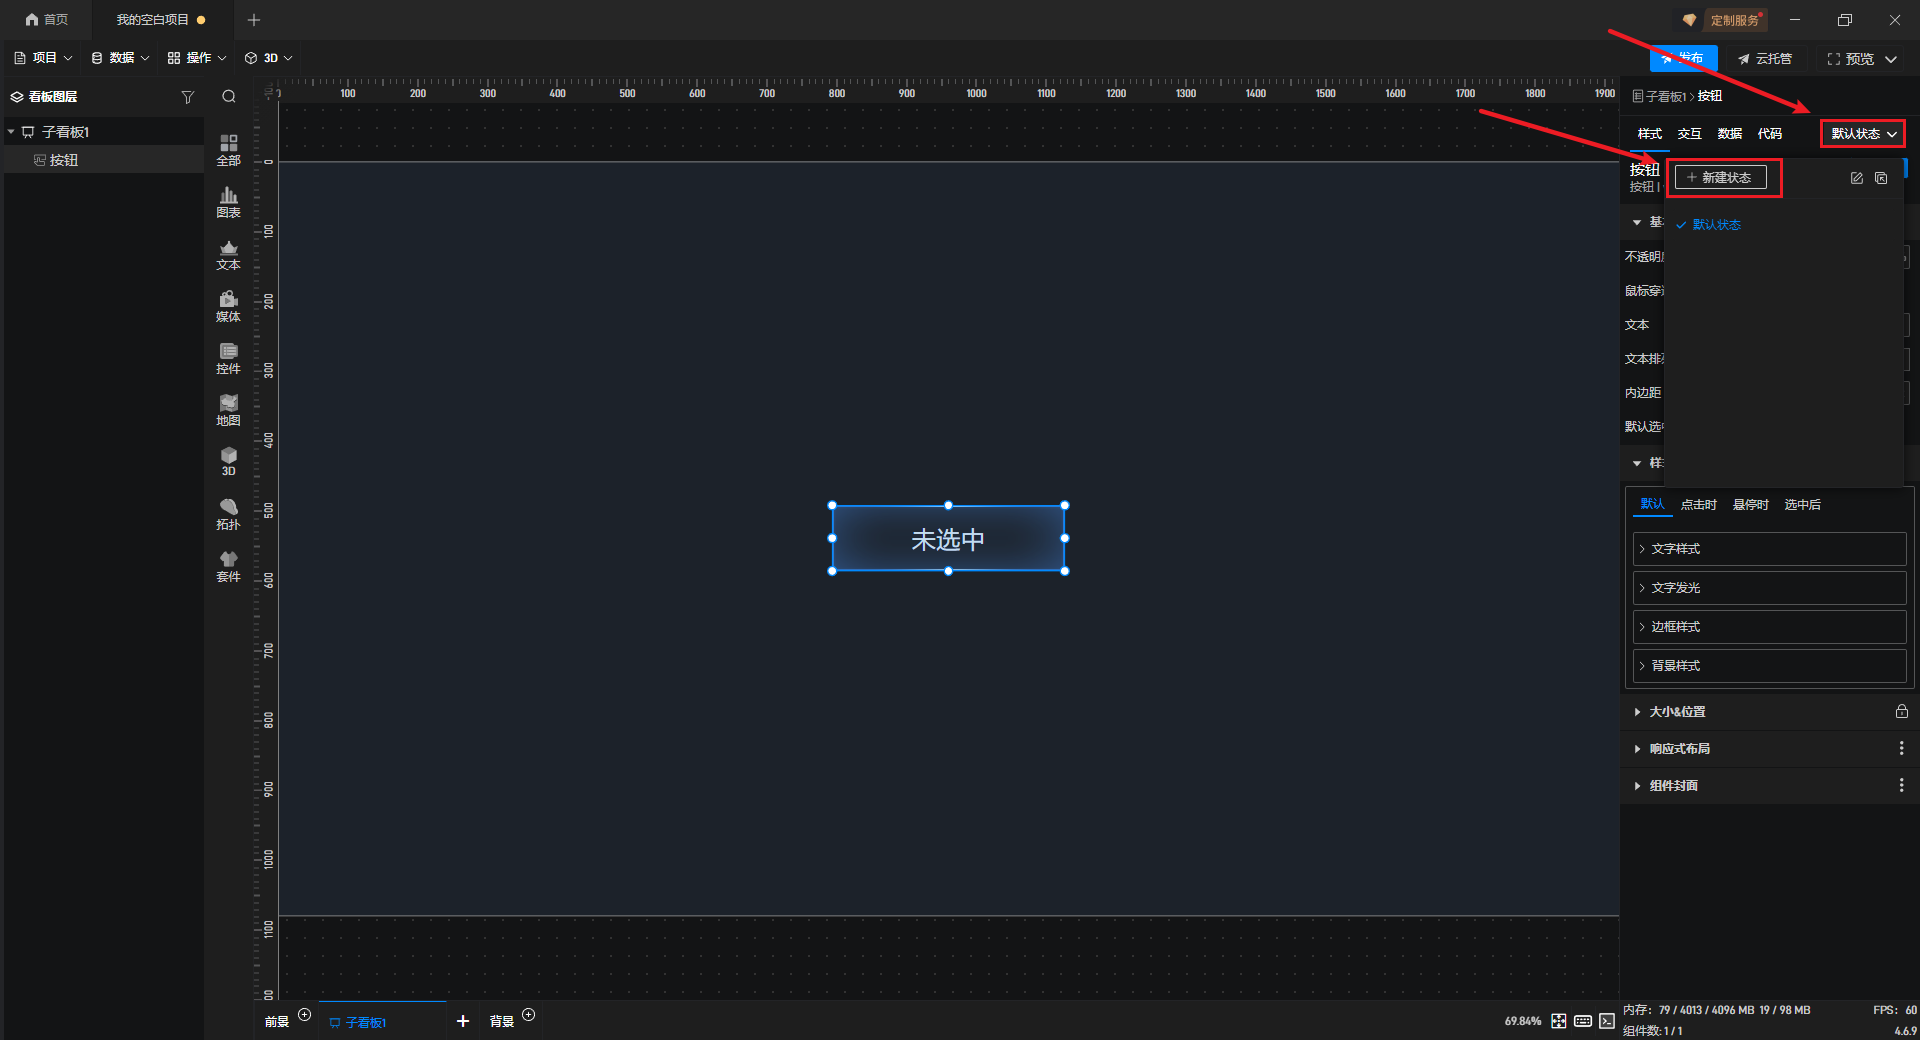Select the checked 默认状态 state entry
Screen dimensions: 1920x1040
pyautogui.click(x=1716, y=225)
